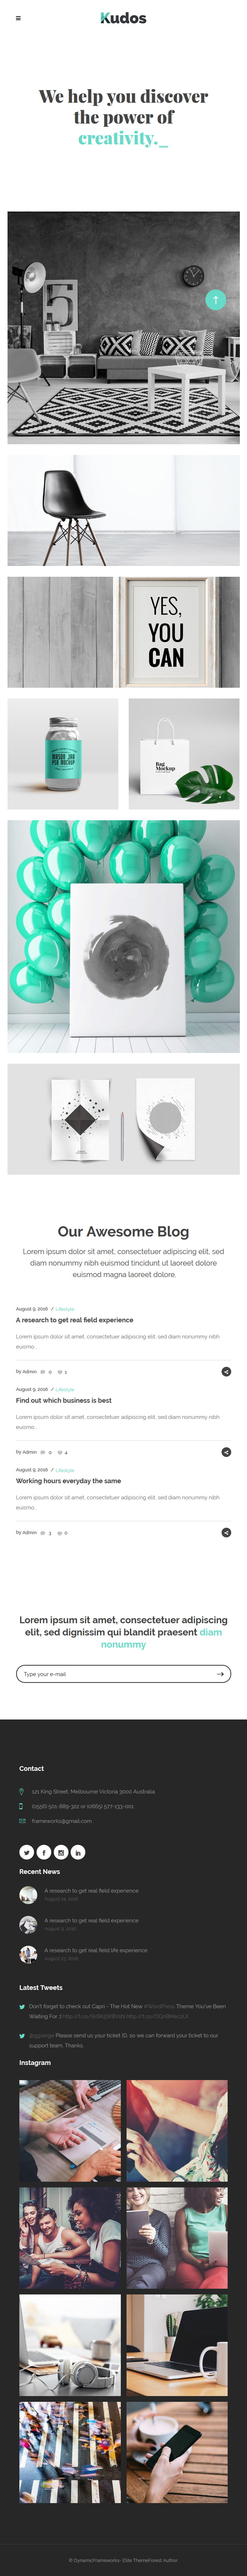The height and width of the screenshot is (2576, 247).
Task: Open blog post 'Working hours everyday the same'
Action: 68,1481
